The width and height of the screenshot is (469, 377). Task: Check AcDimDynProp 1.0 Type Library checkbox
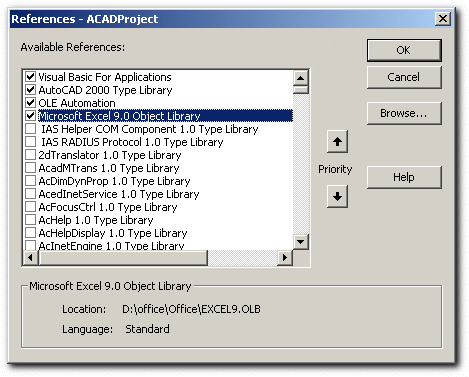tap(30, 181)
